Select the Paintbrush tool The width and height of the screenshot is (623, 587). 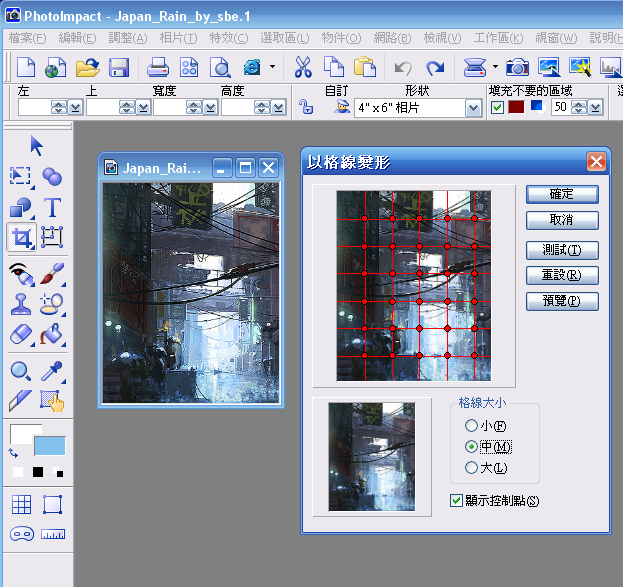(x=52, y=274)
